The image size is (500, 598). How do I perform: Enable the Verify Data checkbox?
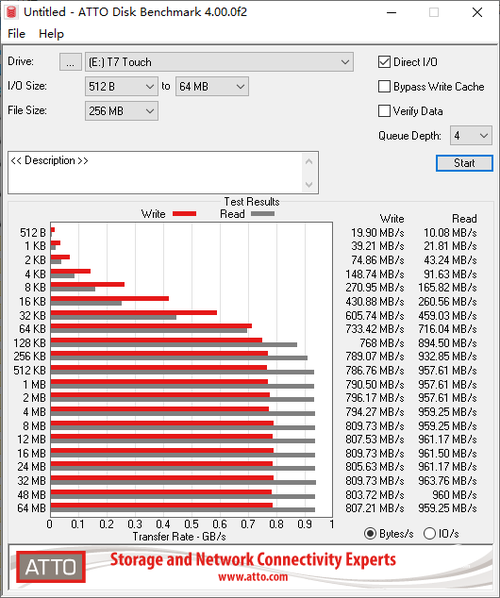384,111
